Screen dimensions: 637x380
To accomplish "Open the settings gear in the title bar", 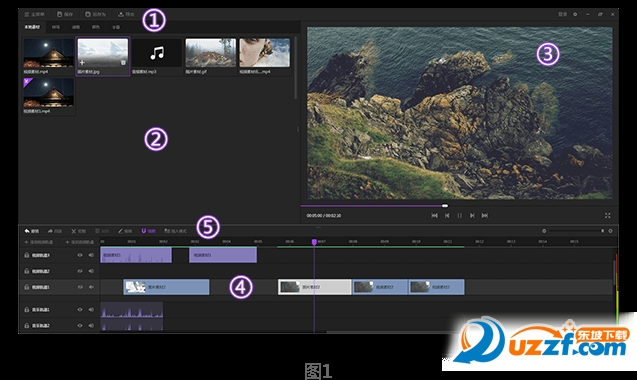I will click(x=575, y=14).
